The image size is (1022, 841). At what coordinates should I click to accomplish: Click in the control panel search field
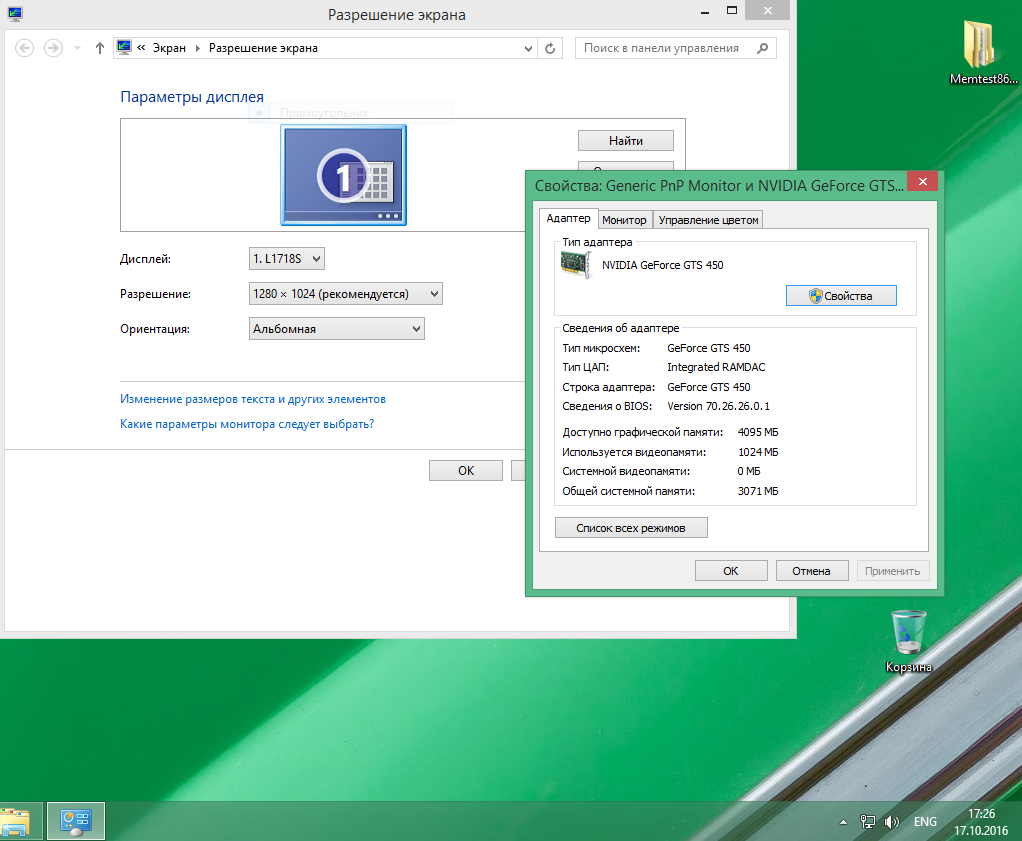[662, 48]
